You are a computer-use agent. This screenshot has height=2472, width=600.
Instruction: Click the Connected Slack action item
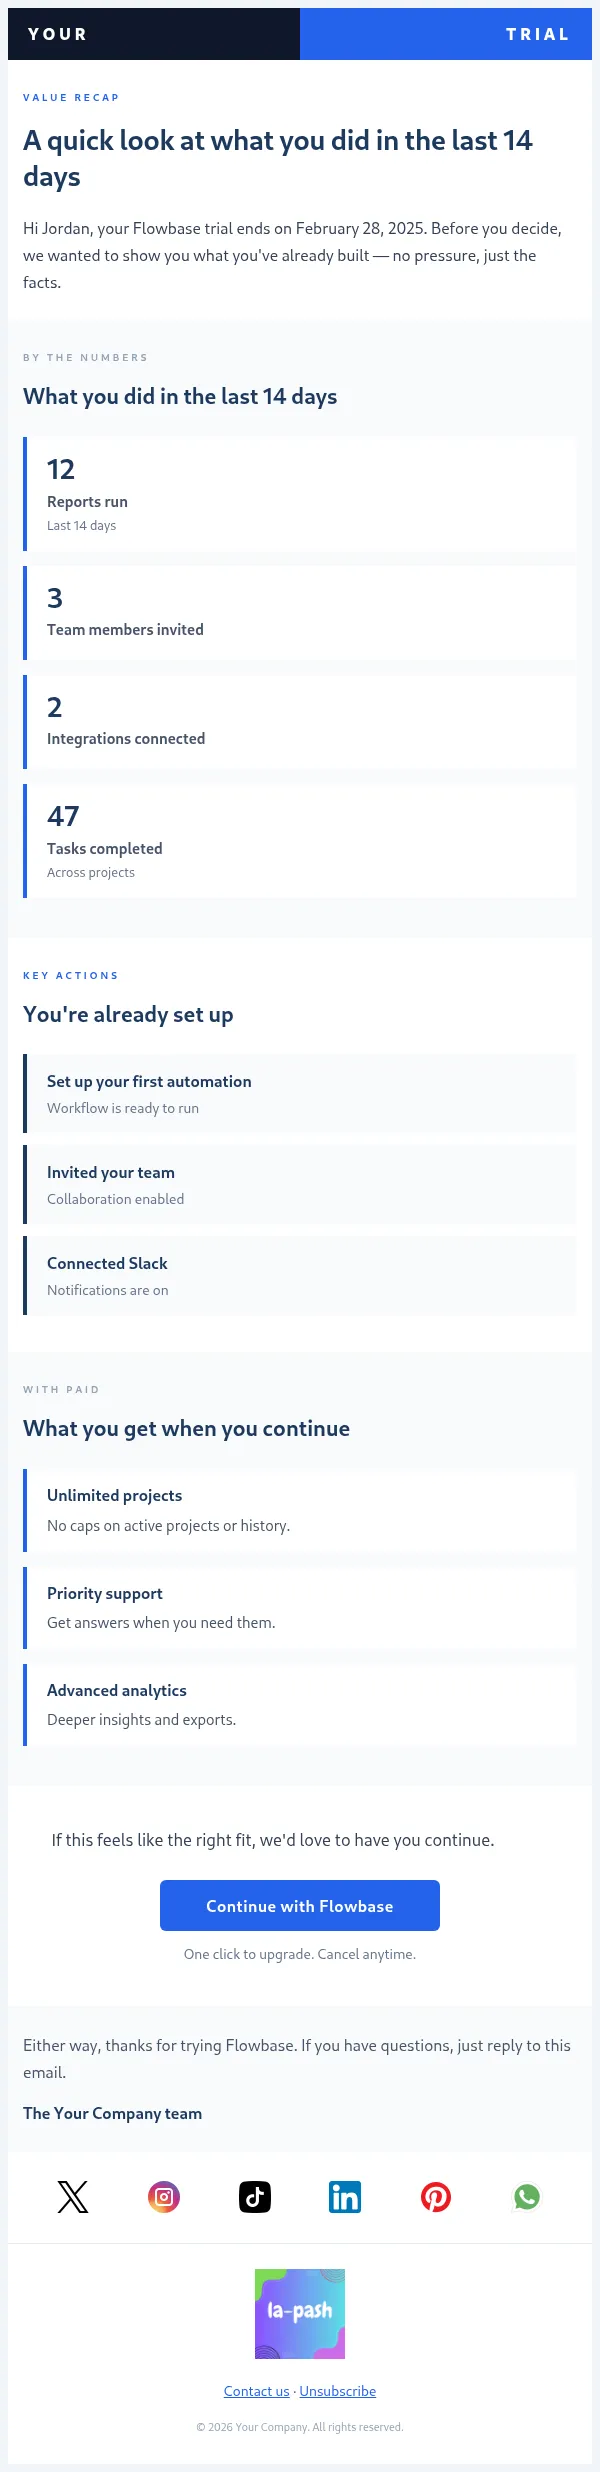[x=300, y=1275]
